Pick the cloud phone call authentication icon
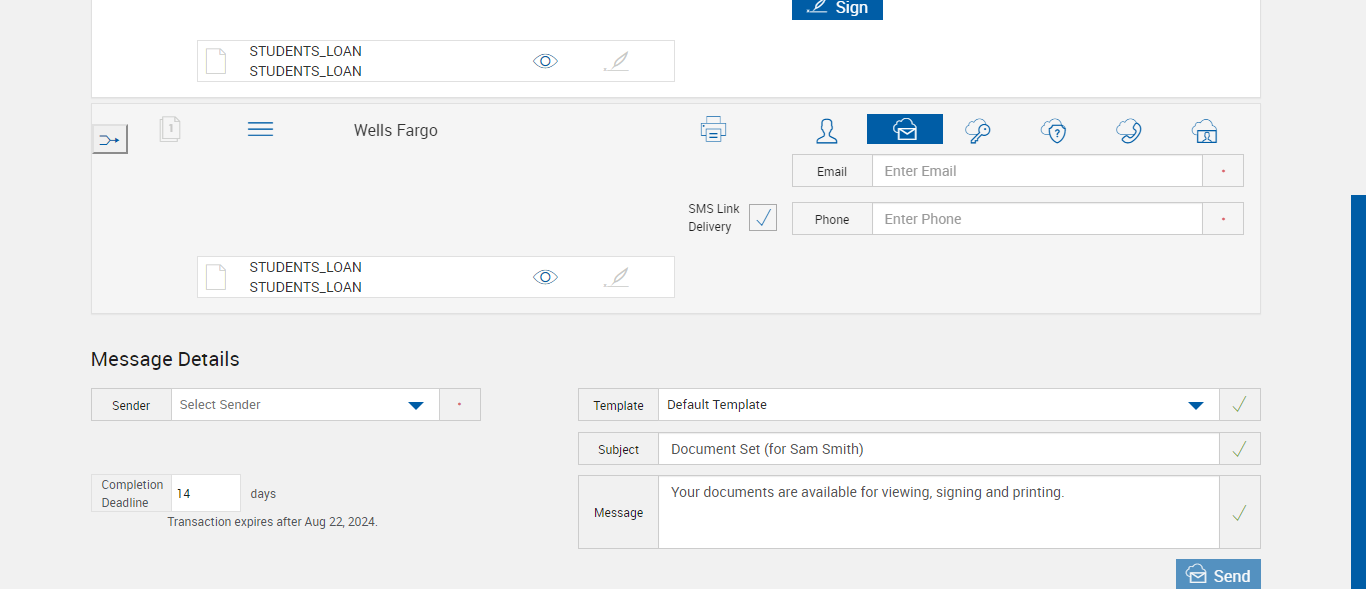Screen dimensions: 1366x589 1129,131
